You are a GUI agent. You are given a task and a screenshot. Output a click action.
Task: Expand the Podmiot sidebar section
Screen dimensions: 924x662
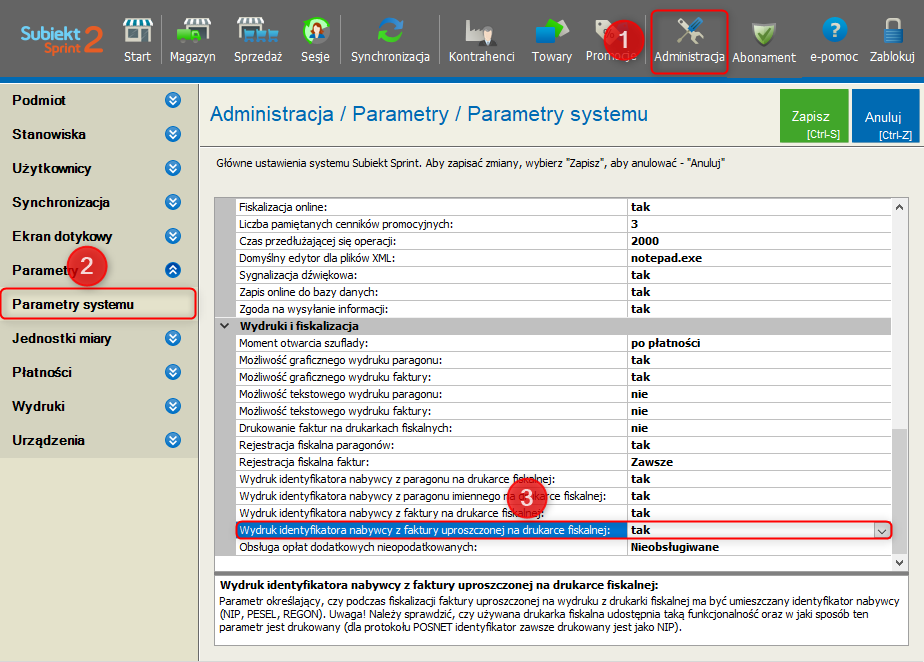[x=173, y=100]
